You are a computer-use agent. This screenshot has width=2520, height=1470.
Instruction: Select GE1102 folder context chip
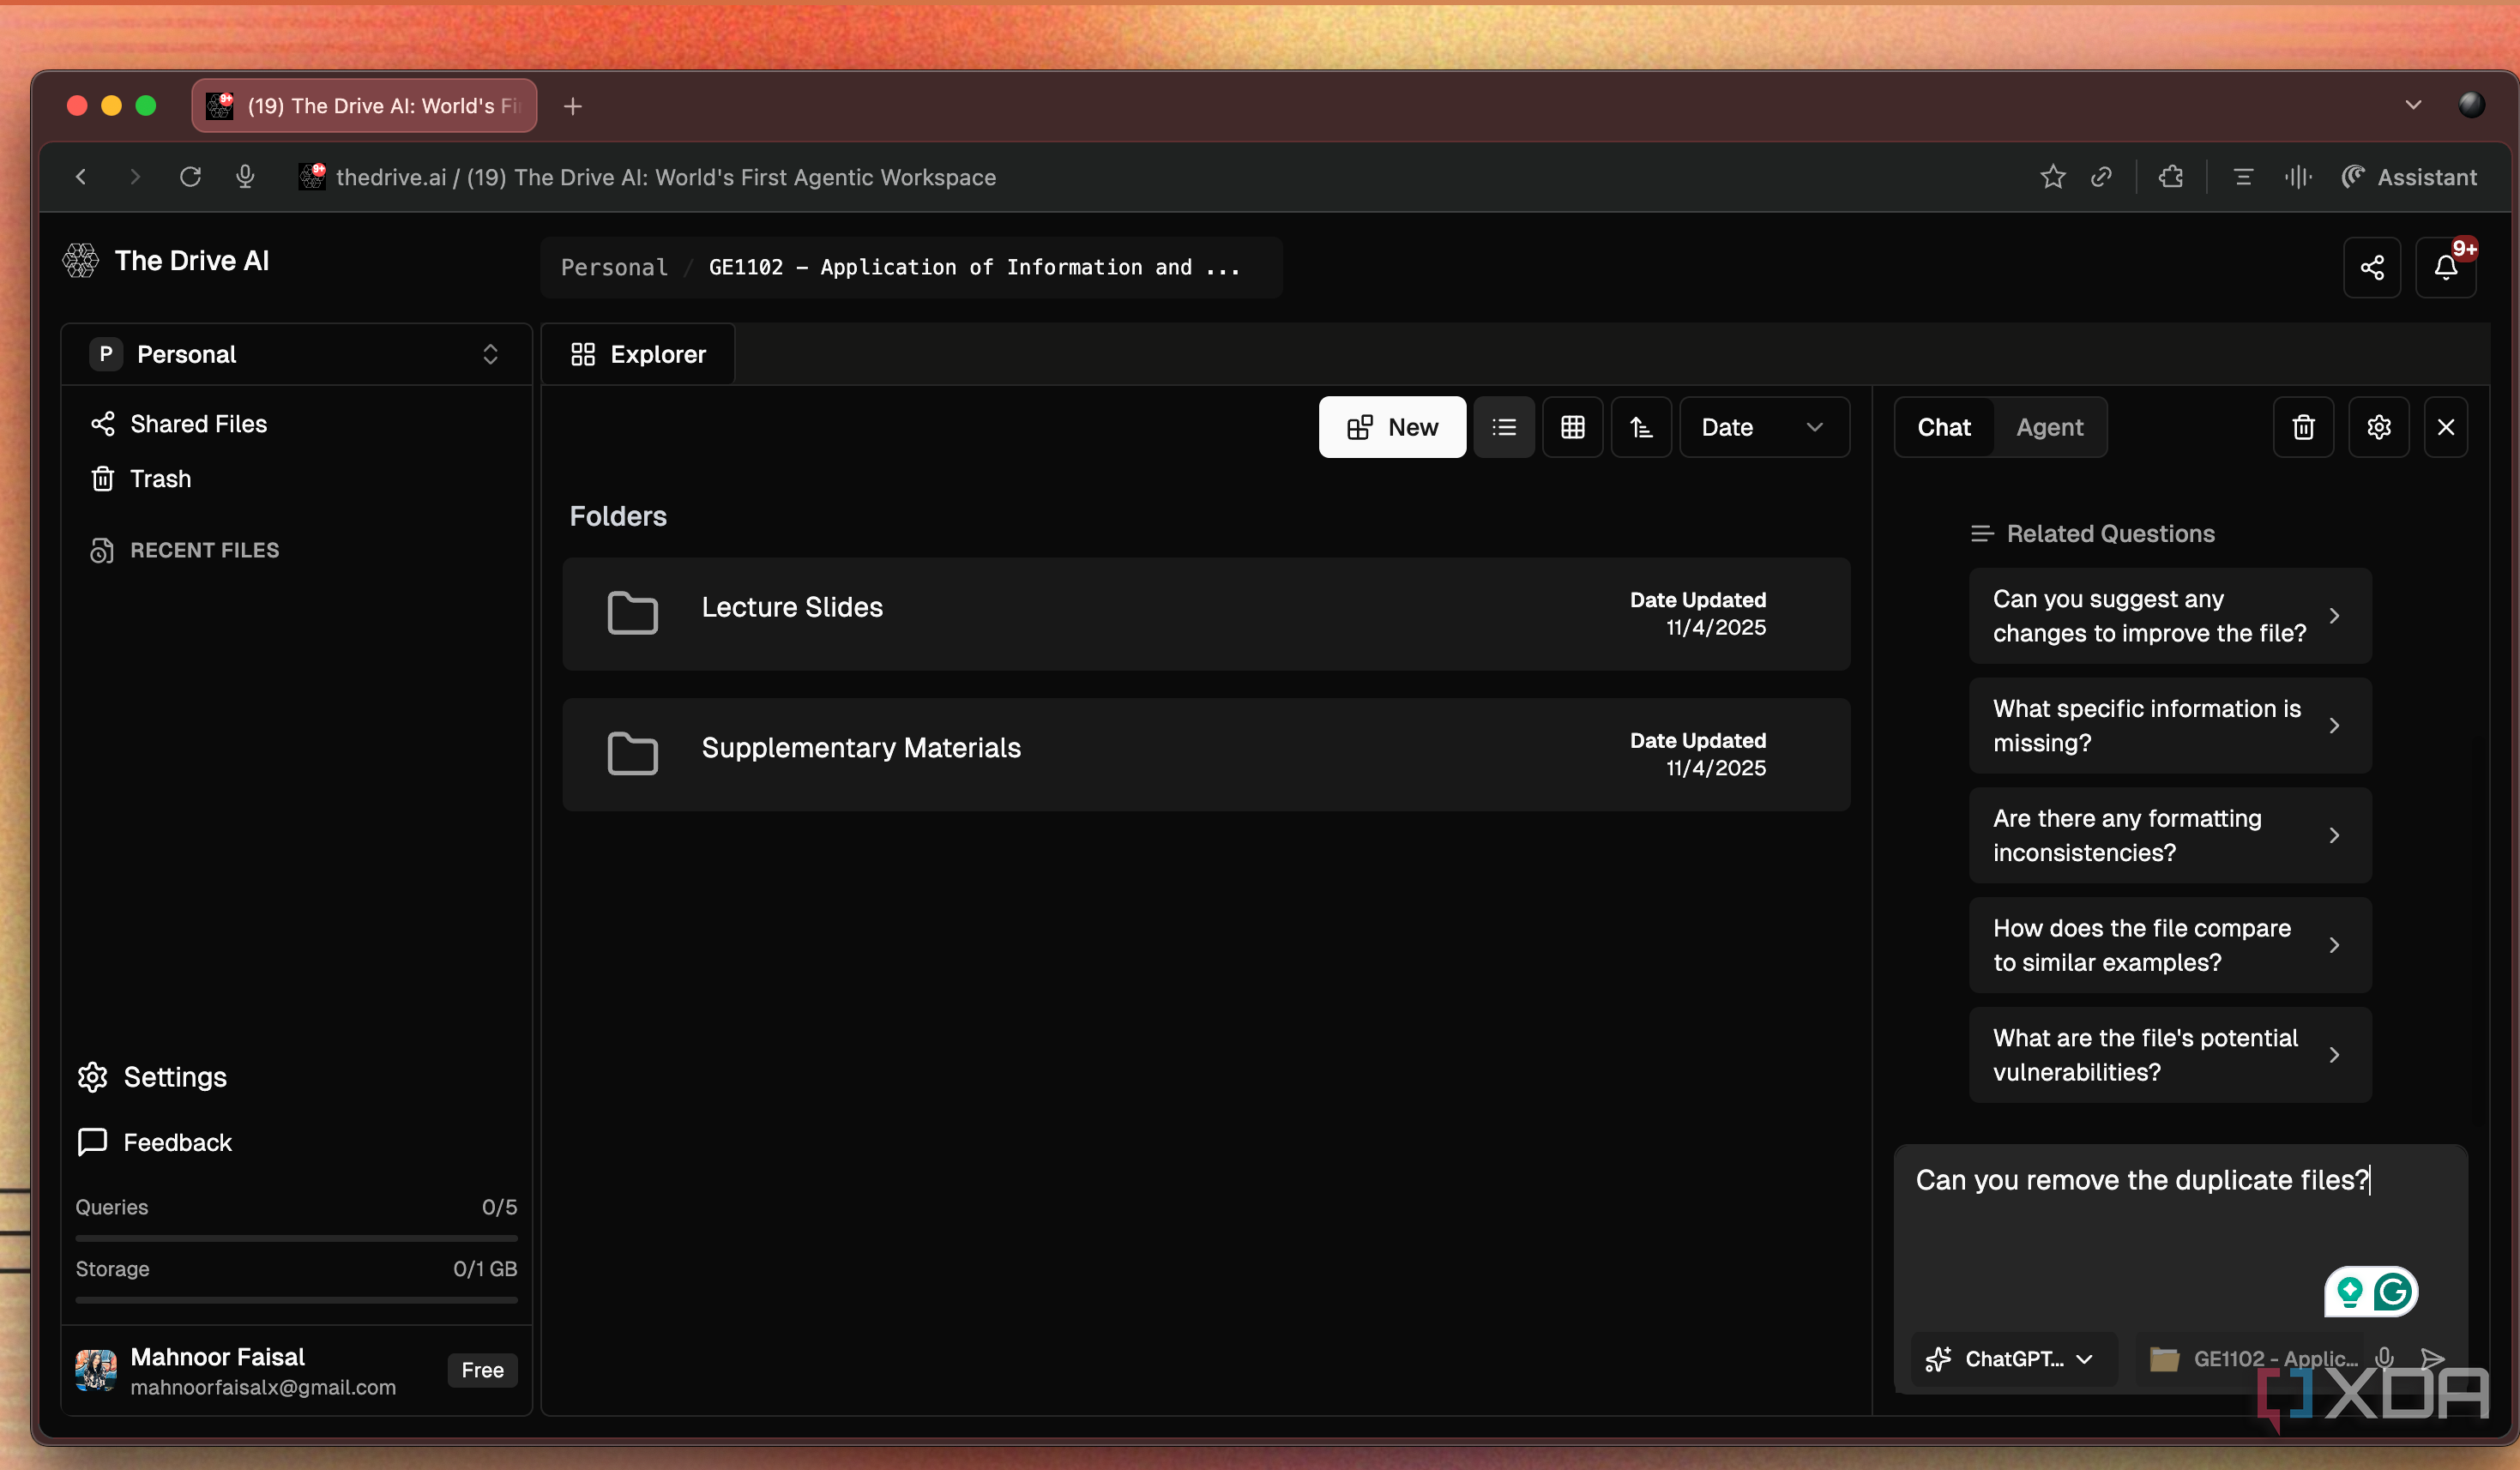click(x=2252, y=1358)
